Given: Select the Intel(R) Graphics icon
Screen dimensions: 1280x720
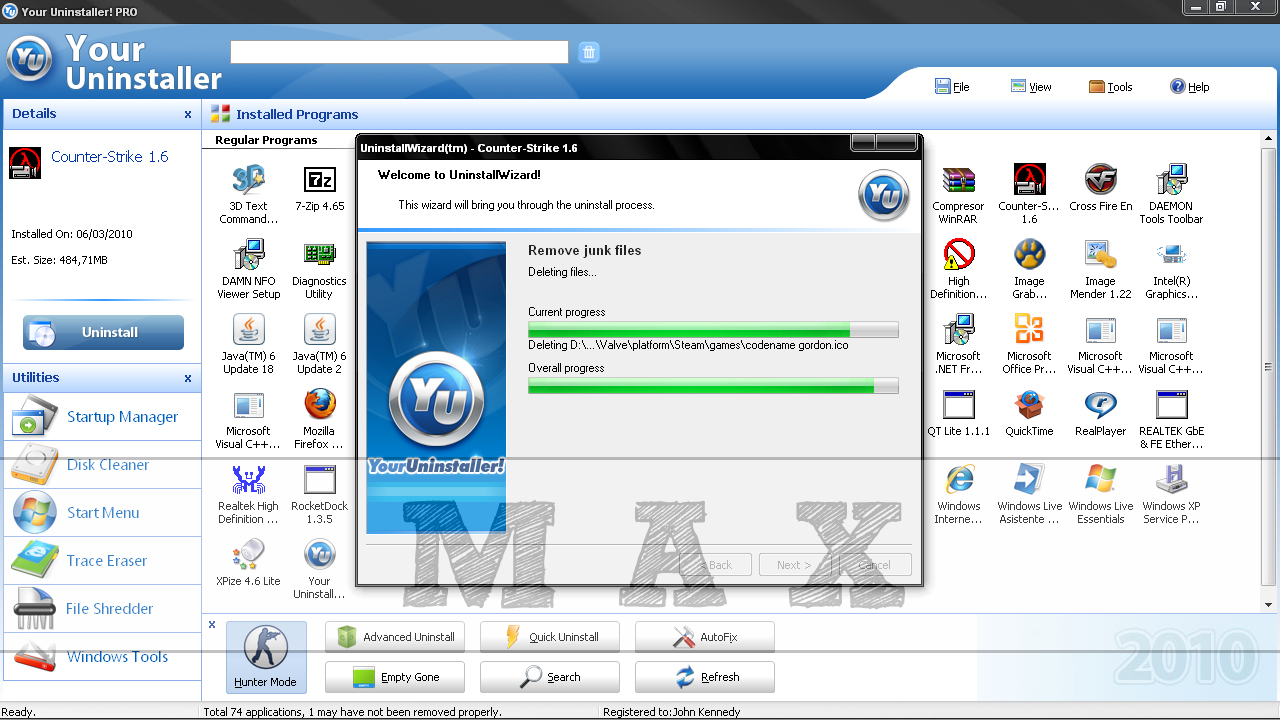Looking at the screenshot, I should pyautogui.click(x=1171, y=255).
